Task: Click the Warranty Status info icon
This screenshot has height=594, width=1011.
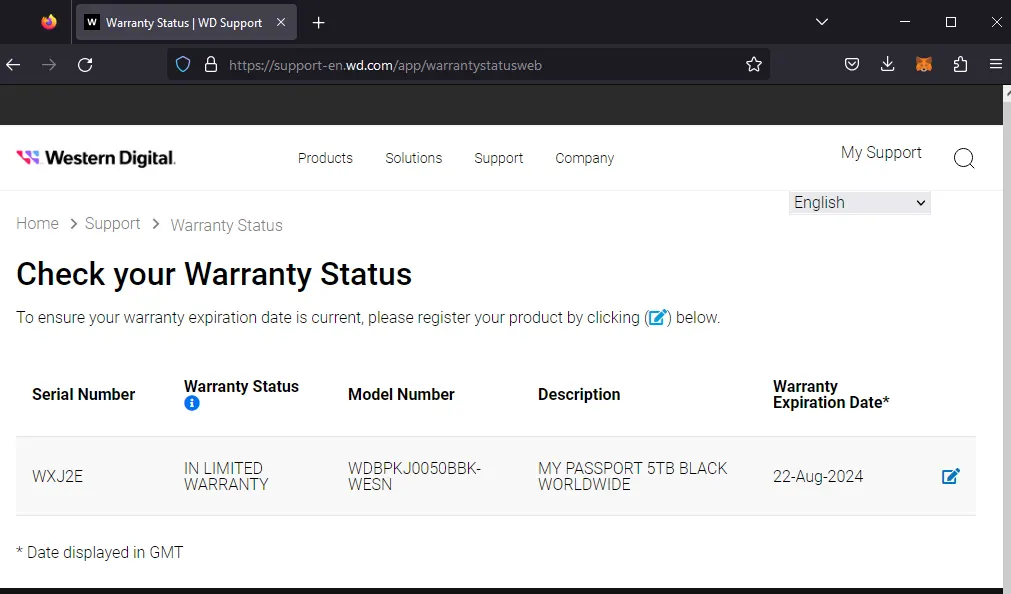Action: tap(191, 403)
